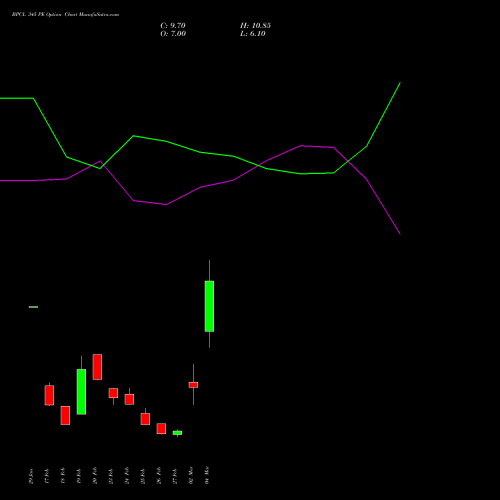This screenshot has height=500, width=500.
Task: Select the close value "C: 9.70"
Action: pos(173,26)
